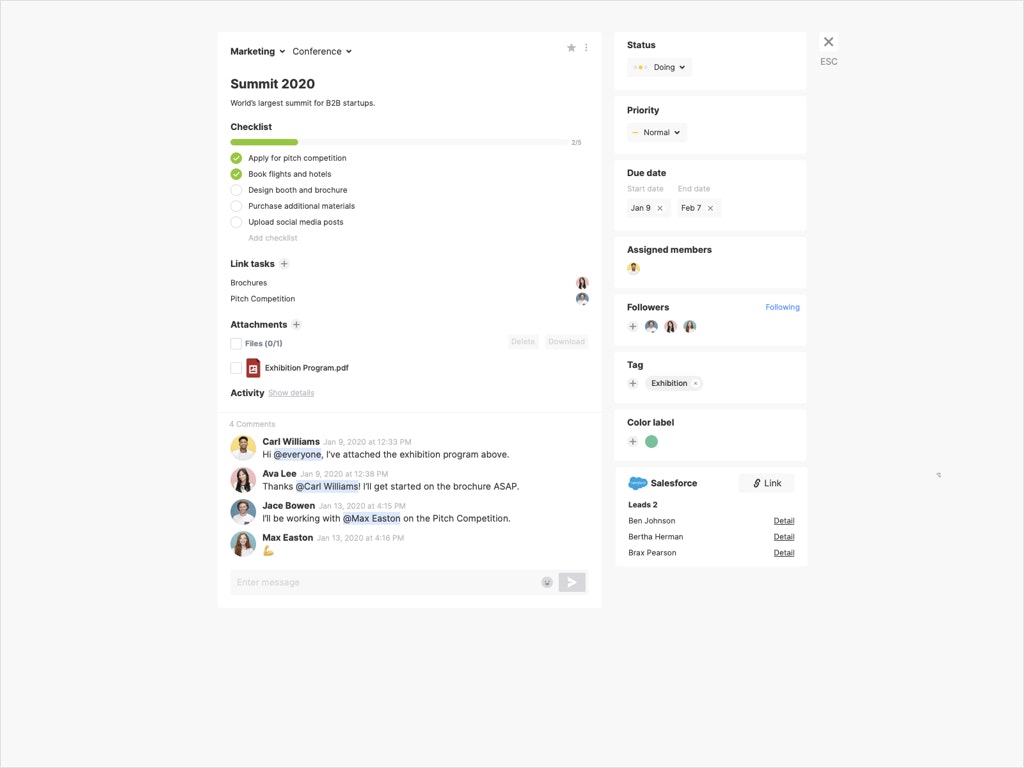
Task: Expand the Priority Normal dropdown
Action: tap(657, 132)
